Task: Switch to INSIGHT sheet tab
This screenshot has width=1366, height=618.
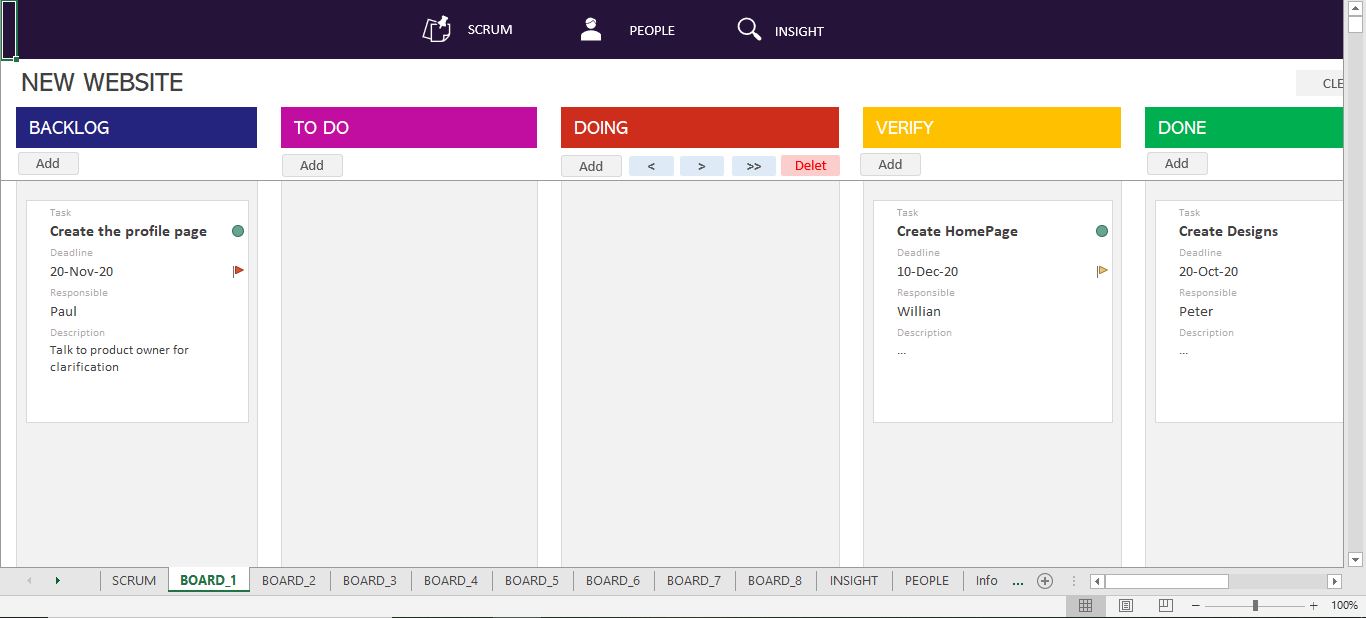Action: (x=854, y=581)
